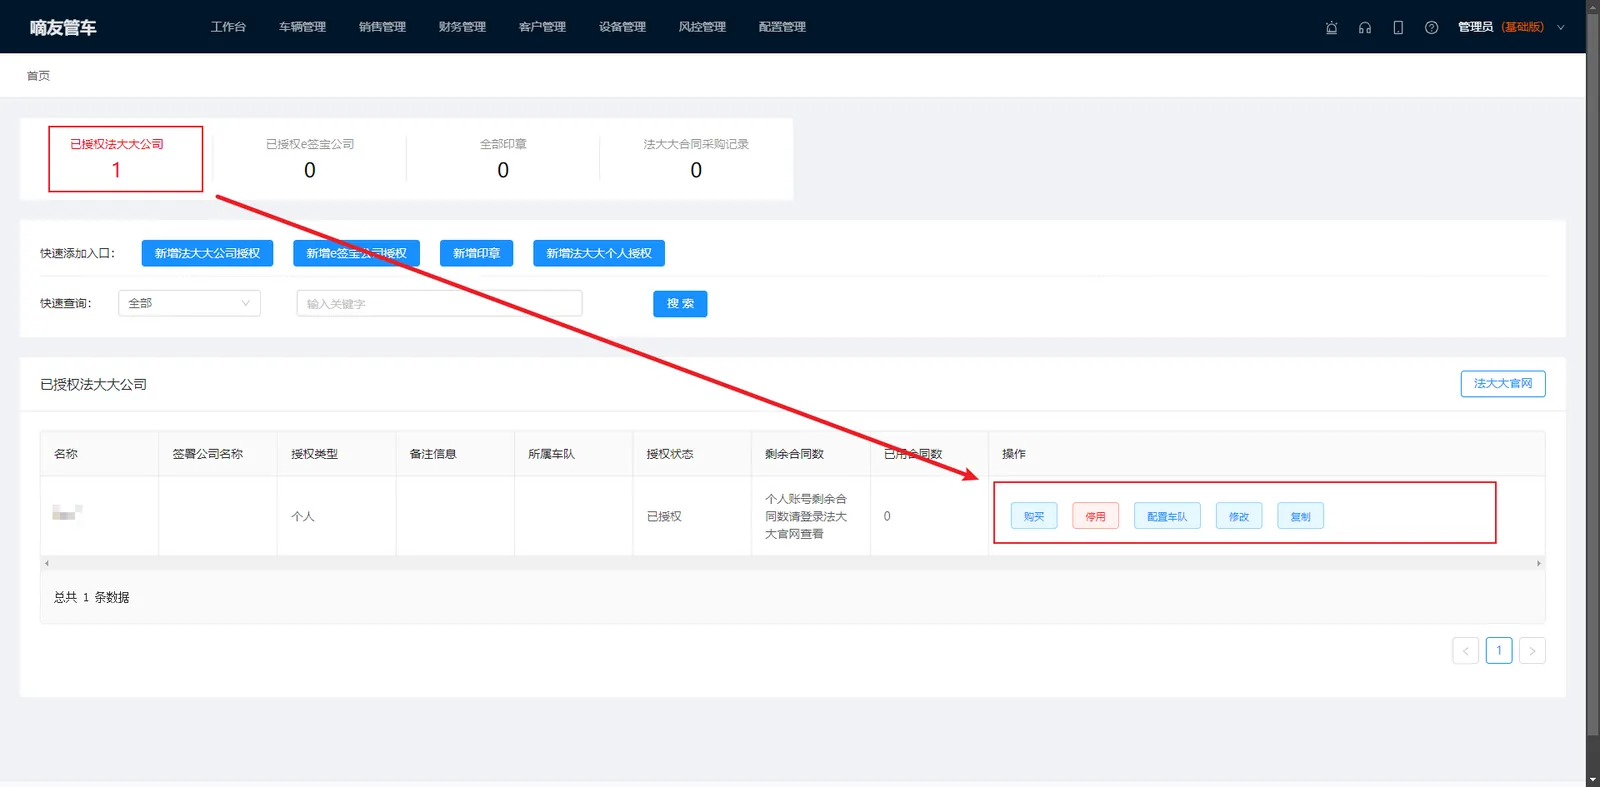Open the 配置管理 menu
The image size is (1600, 787).
coord(782,27)
